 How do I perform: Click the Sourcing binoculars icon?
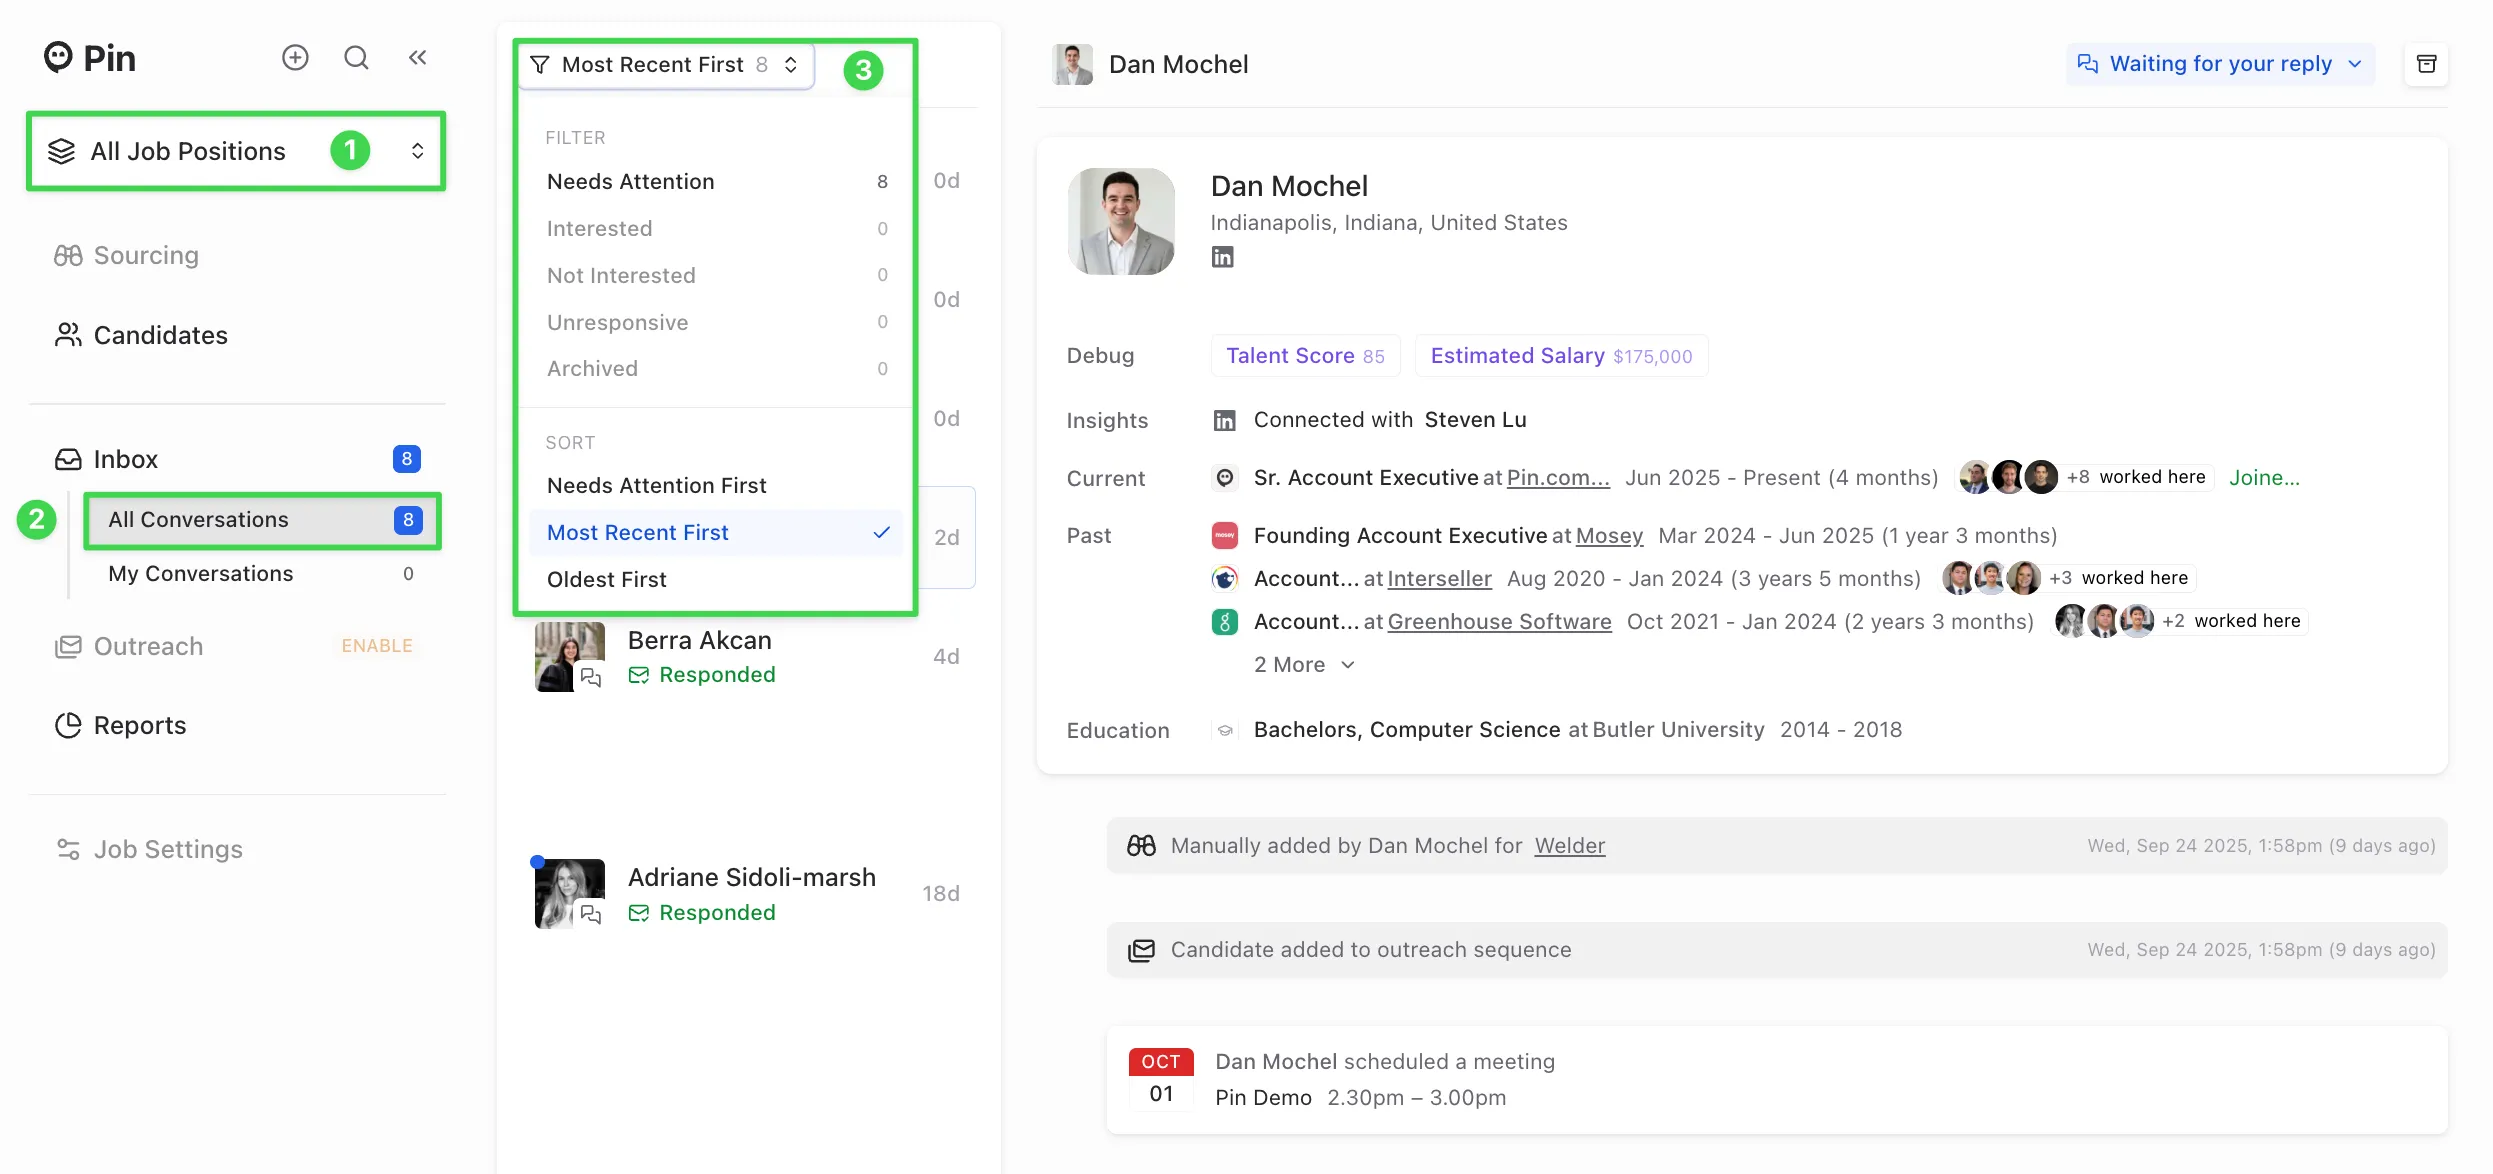[68, 256]
